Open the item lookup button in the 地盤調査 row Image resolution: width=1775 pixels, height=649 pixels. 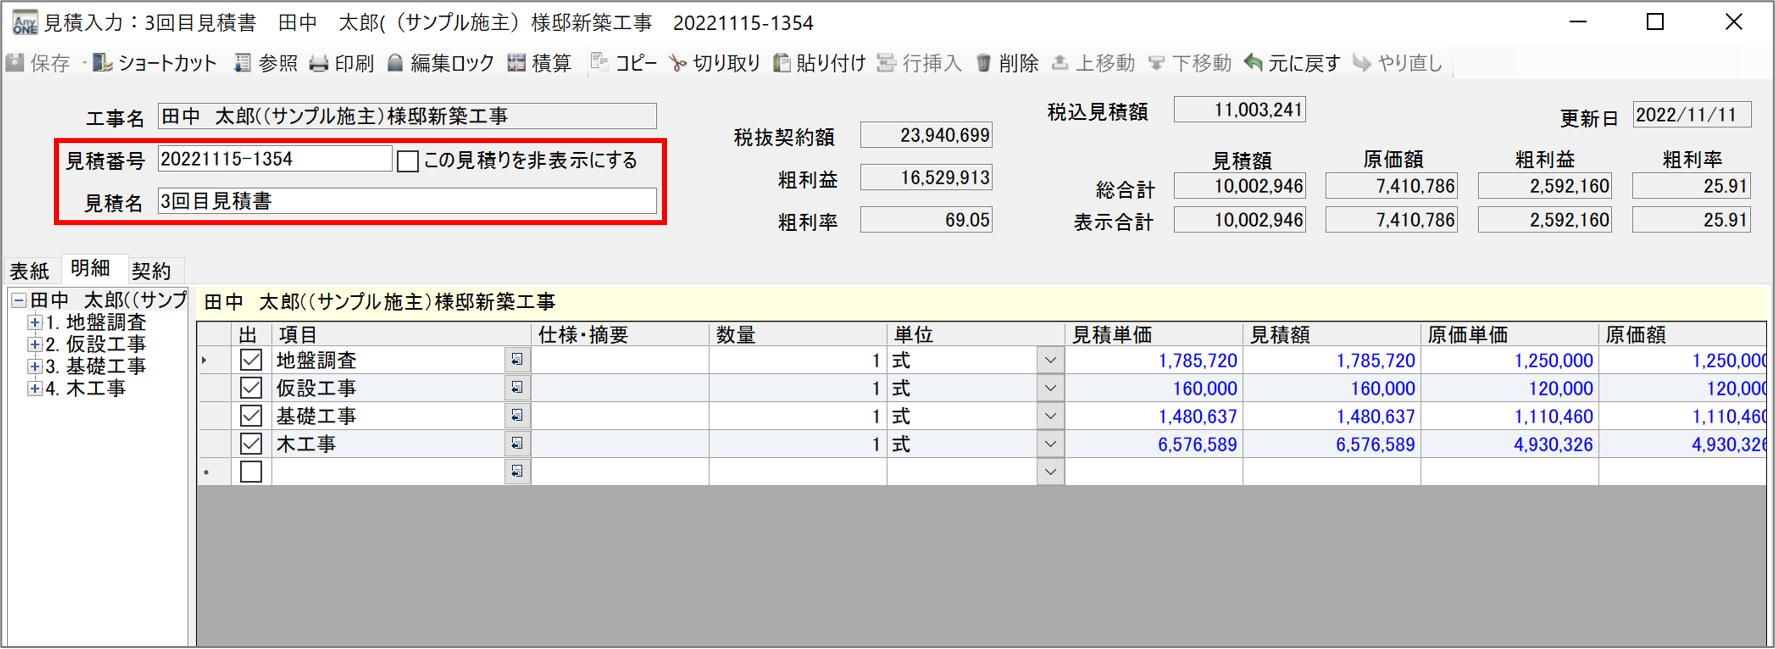pyautogui.click(x=517, y=360)
